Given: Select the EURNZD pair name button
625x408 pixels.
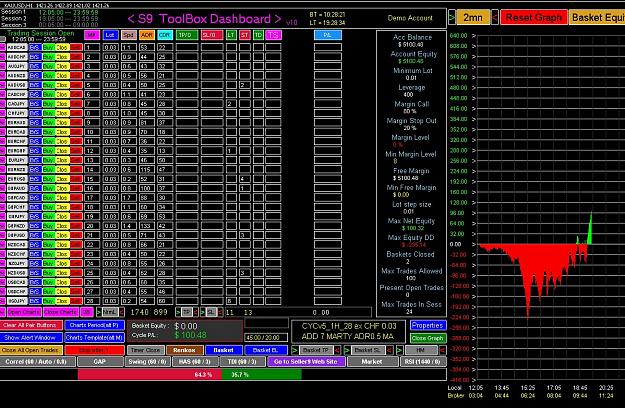Looking at the screenshot, I should coord(17,169).
